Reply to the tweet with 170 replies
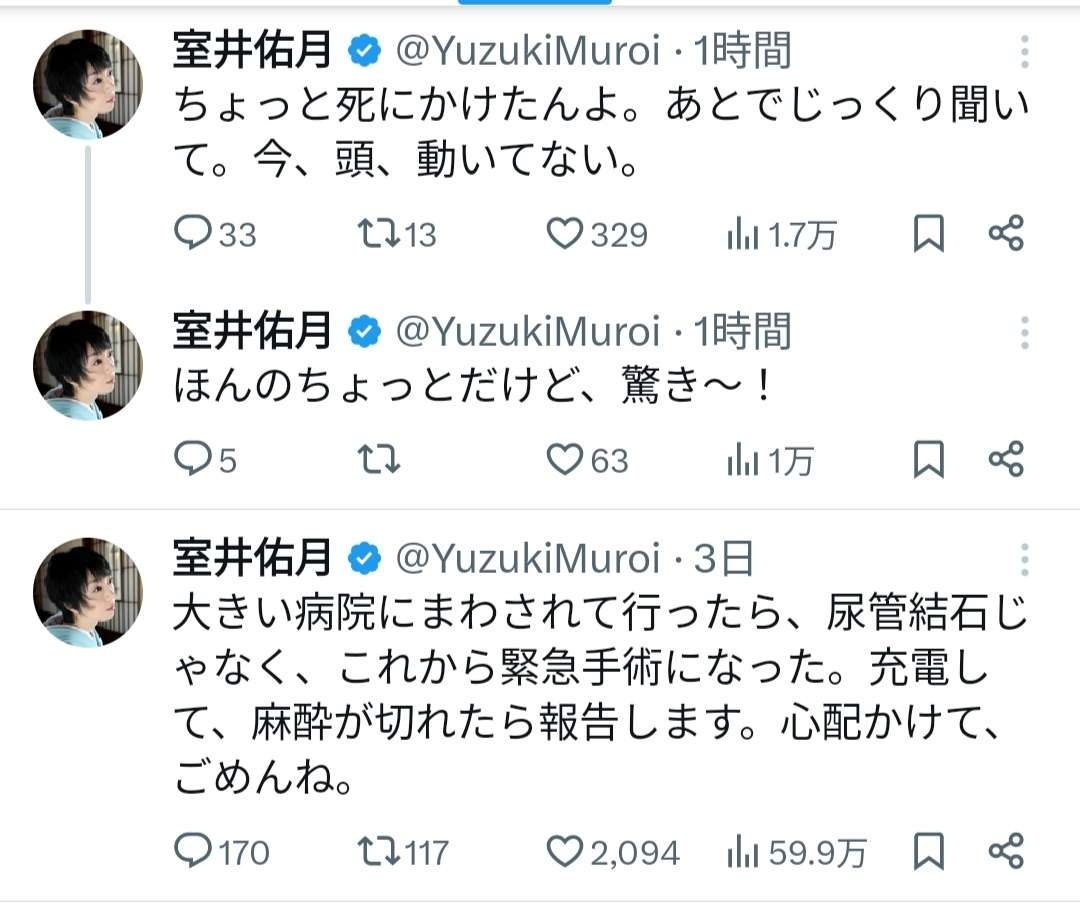Screen dimensions: 1080x911 191,851
